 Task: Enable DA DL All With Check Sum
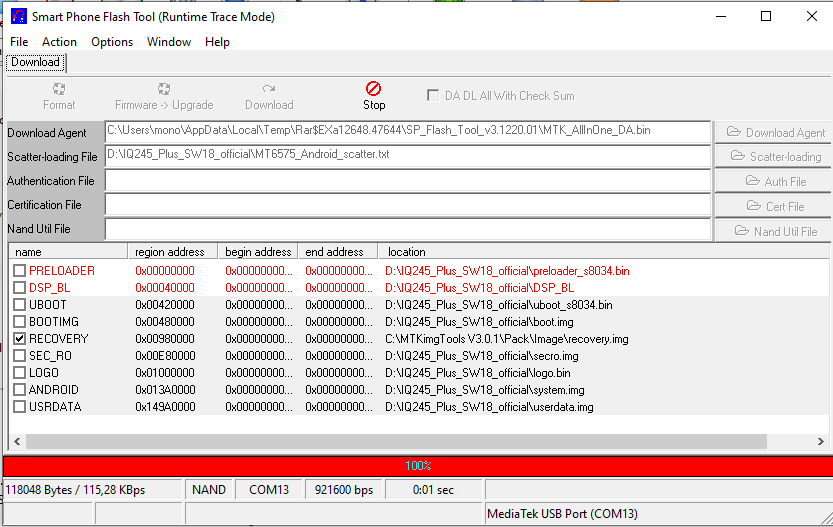433,96
